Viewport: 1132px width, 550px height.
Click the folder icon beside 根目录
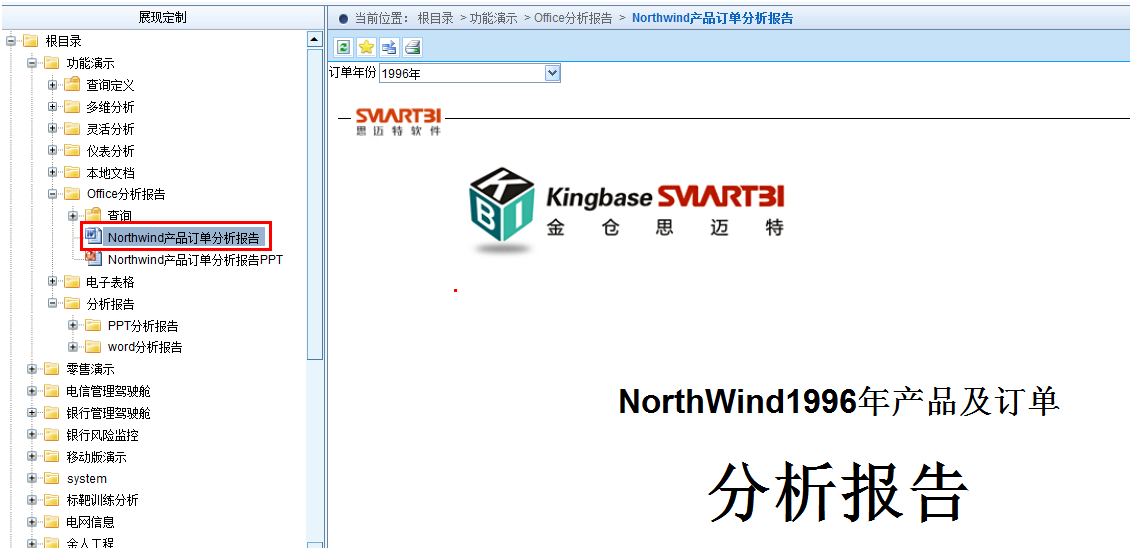[x=30, y=41]
